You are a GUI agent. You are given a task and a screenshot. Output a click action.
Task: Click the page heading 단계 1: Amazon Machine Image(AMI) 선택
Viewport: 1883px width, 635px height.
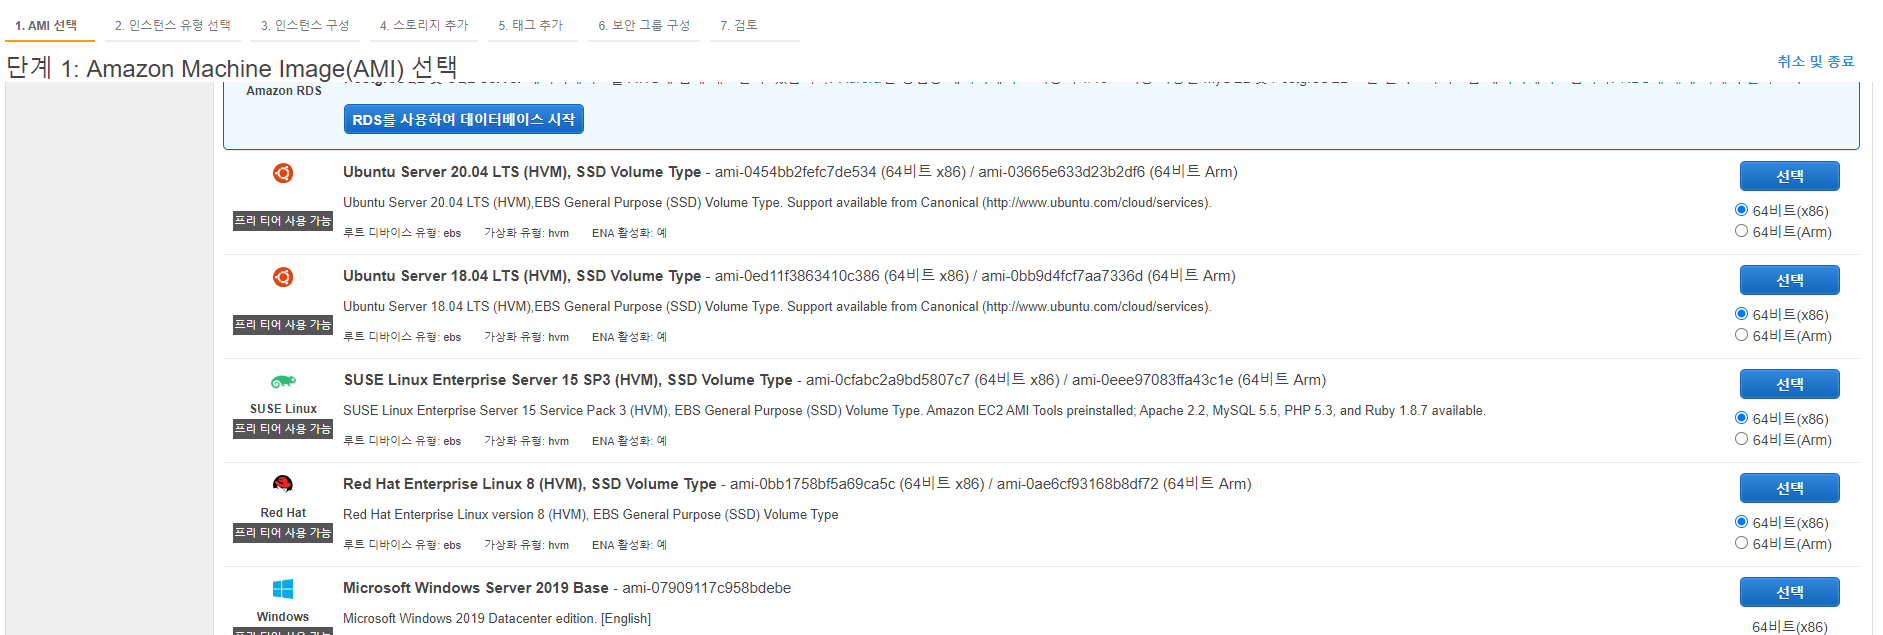[232, 68]
